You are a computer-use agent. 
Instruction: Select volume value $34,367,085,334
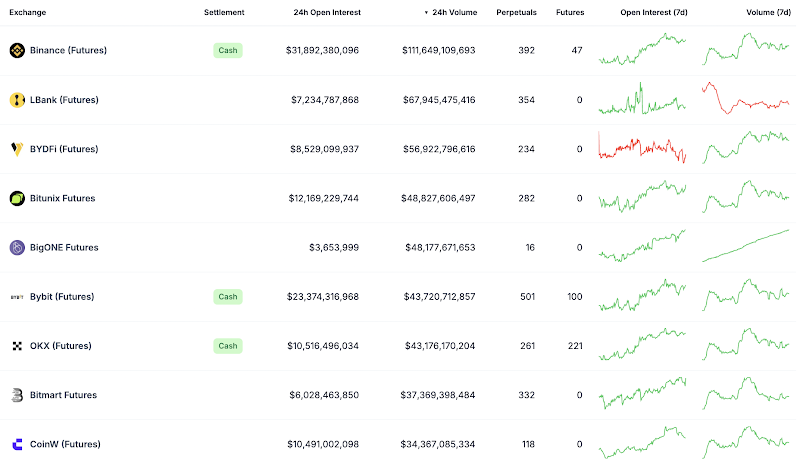438,445
